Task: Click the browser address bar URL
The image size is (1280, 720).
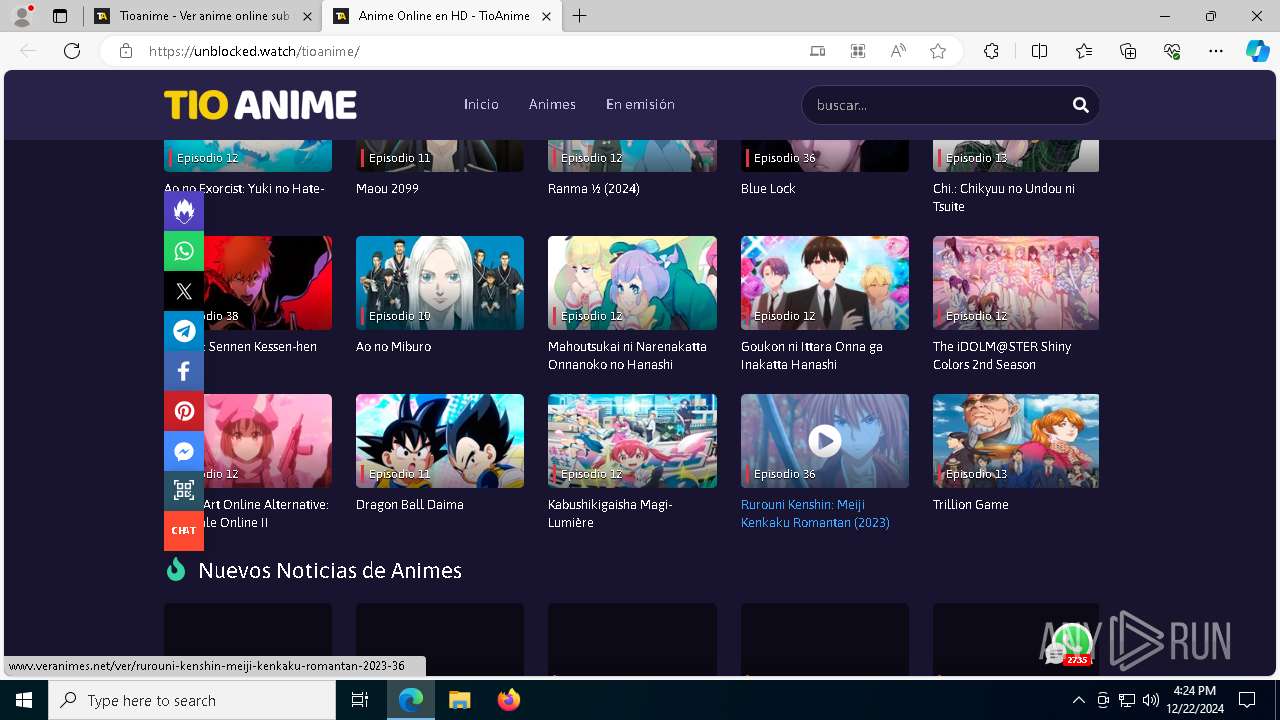Action: (x=254, y=51)
